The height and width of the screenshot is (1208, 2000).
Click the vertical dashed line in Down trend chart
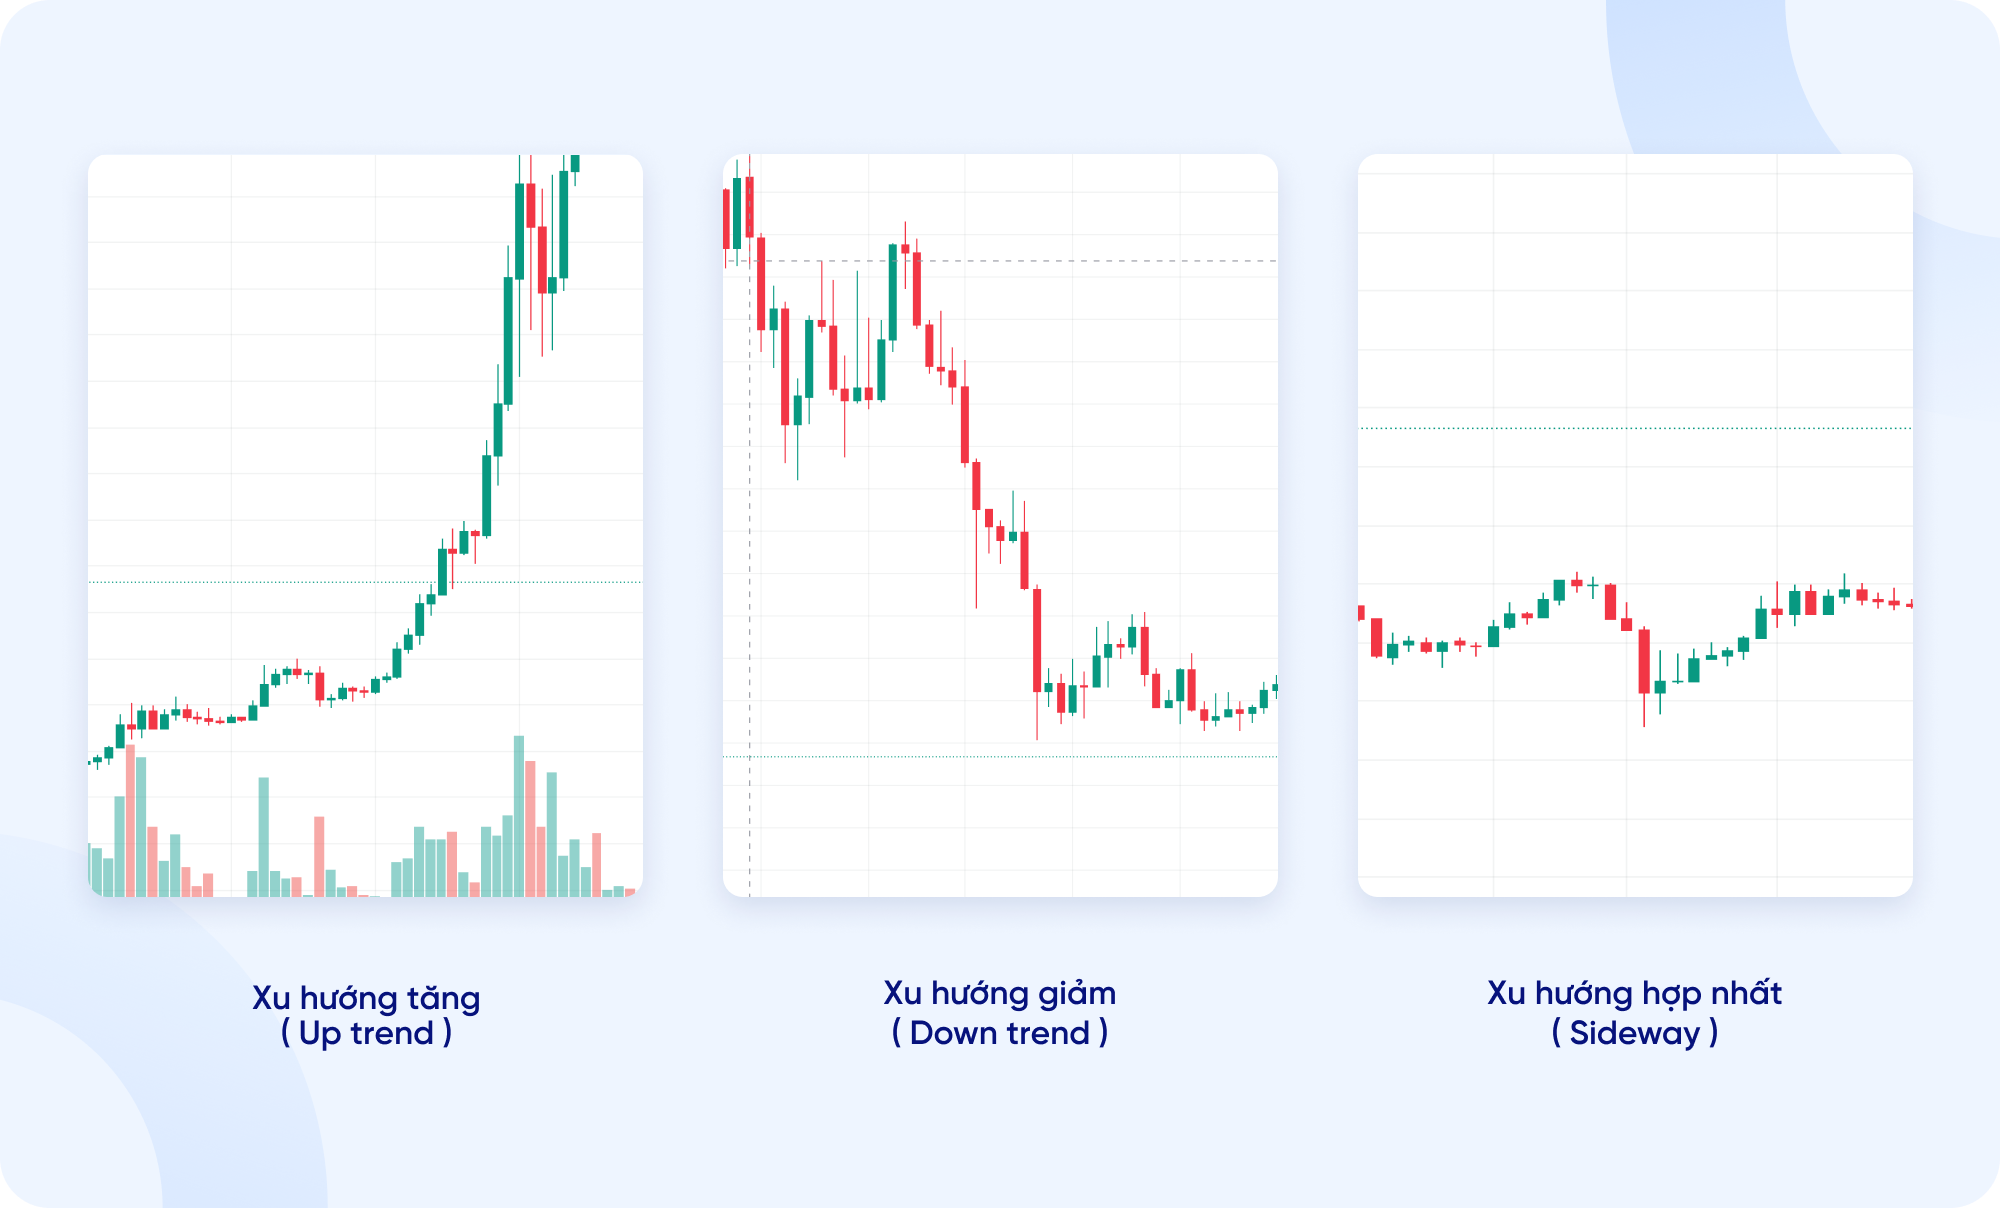point(750,600)
